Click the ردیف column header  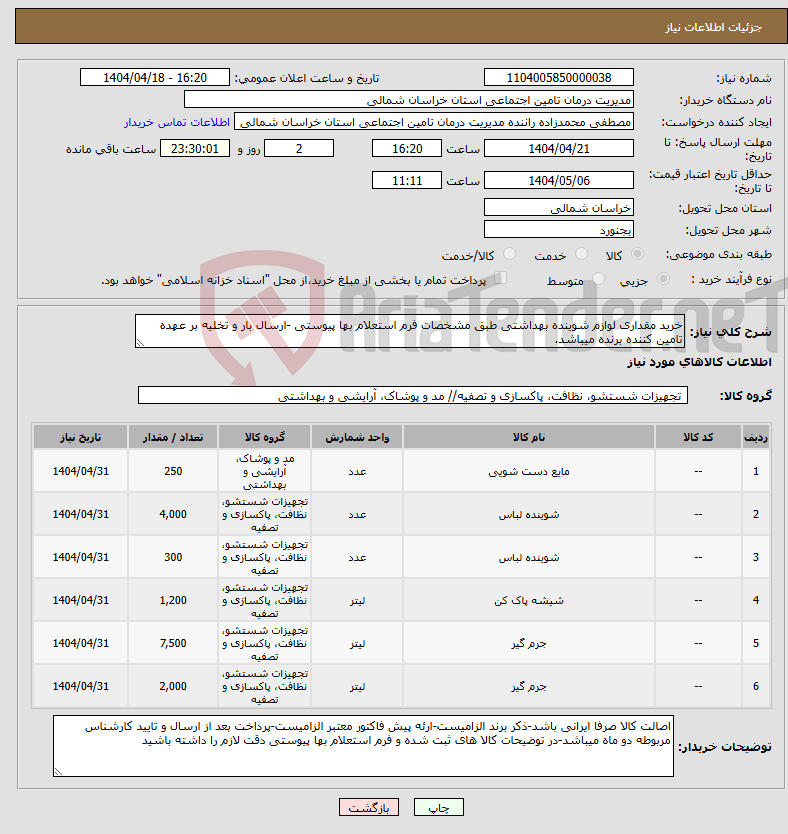[756, 437]
